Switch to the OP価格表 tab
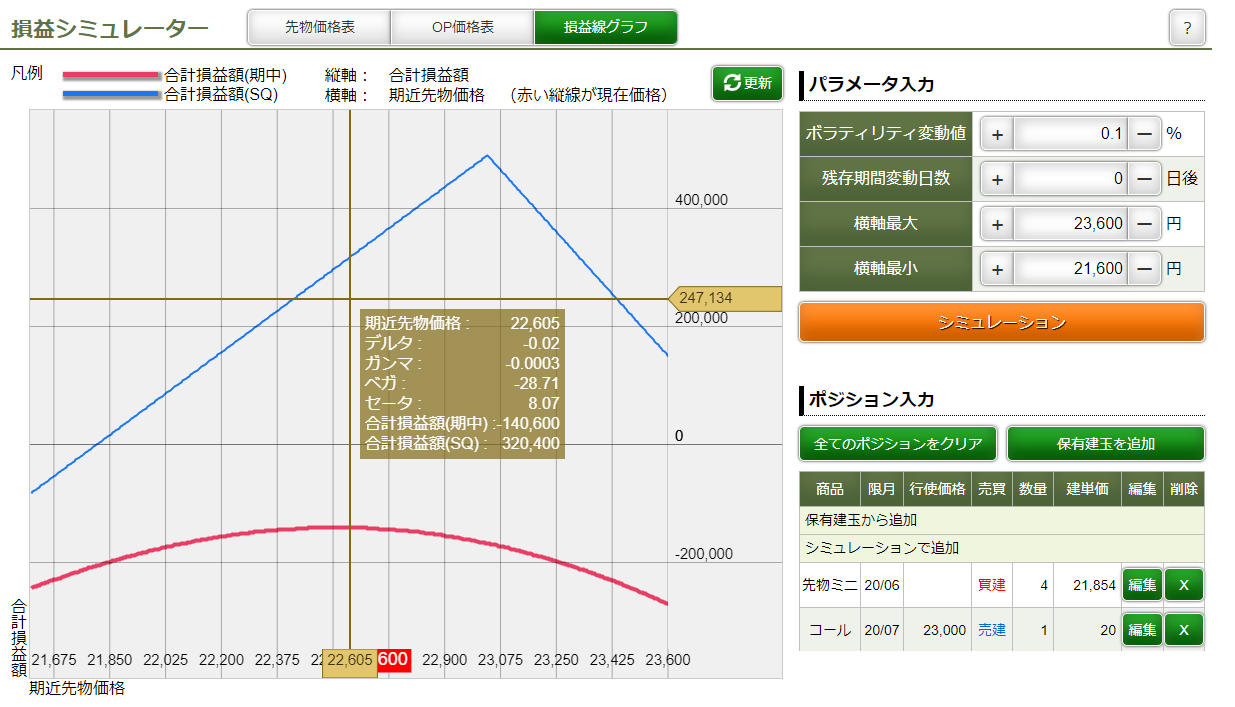This screenshot has width=1235, height=707. (461, 27)
